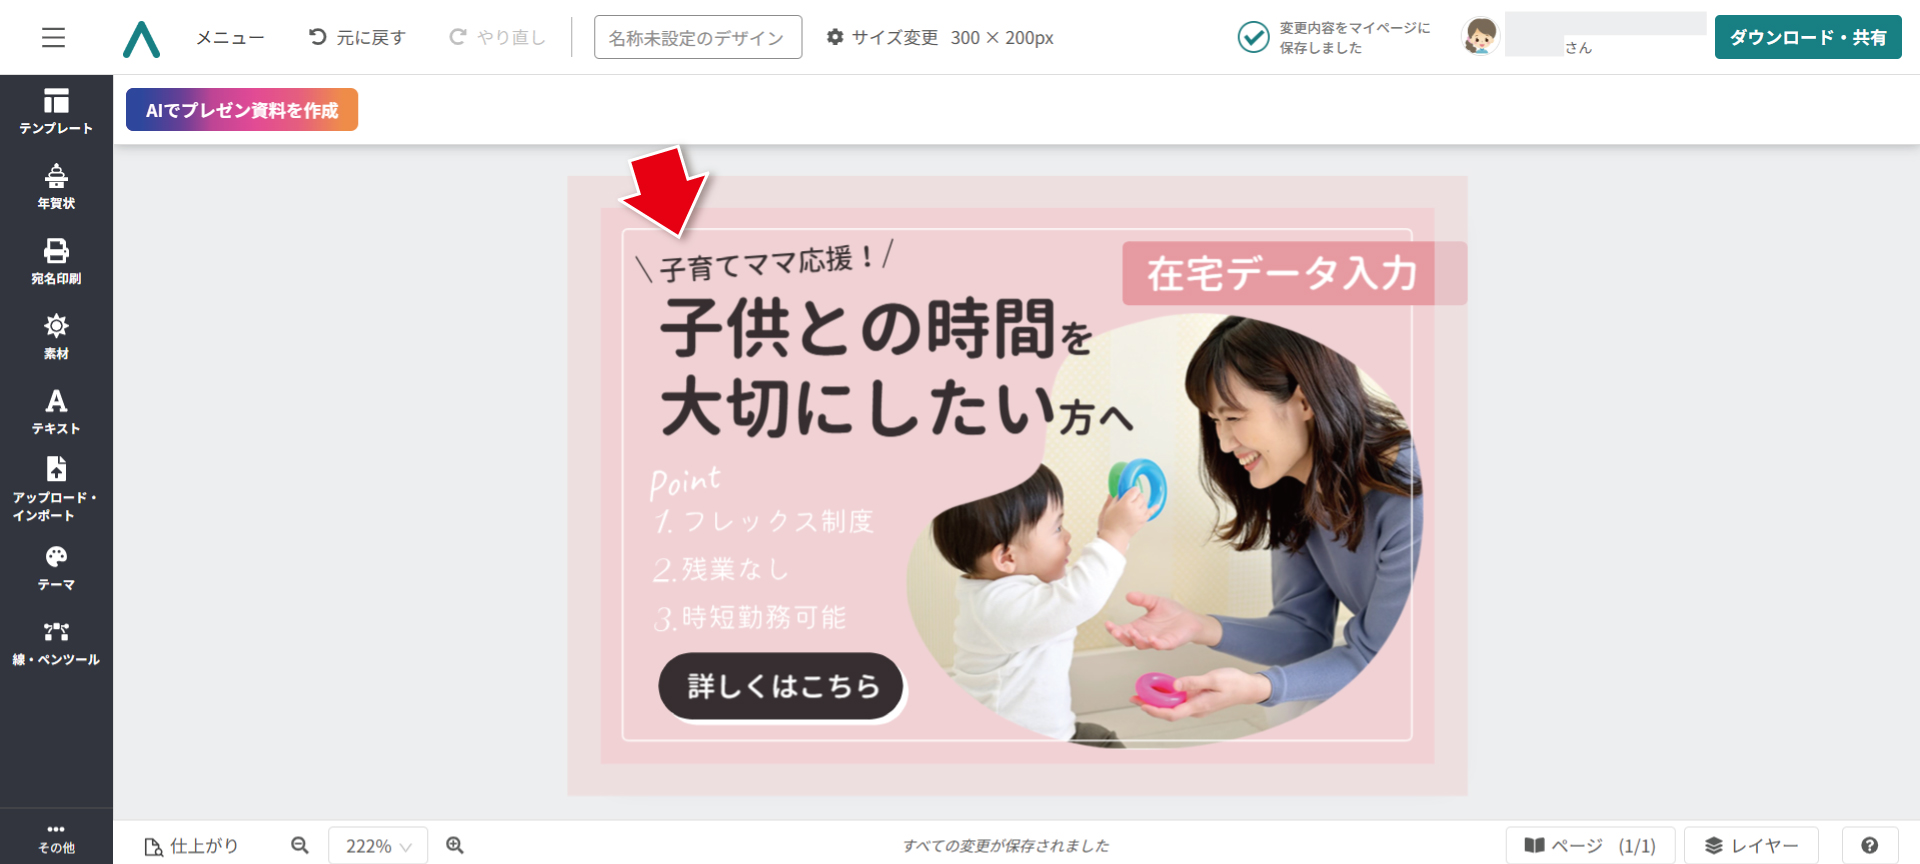Screen dimensions: 1920x864
Task: Open the テンプレート sidebar panel
Action: pos(56,112)
